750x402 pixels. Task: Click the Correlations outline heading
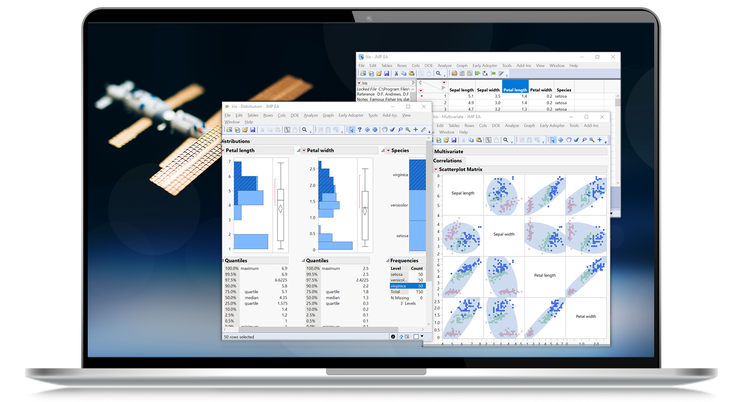click(447, 161)
